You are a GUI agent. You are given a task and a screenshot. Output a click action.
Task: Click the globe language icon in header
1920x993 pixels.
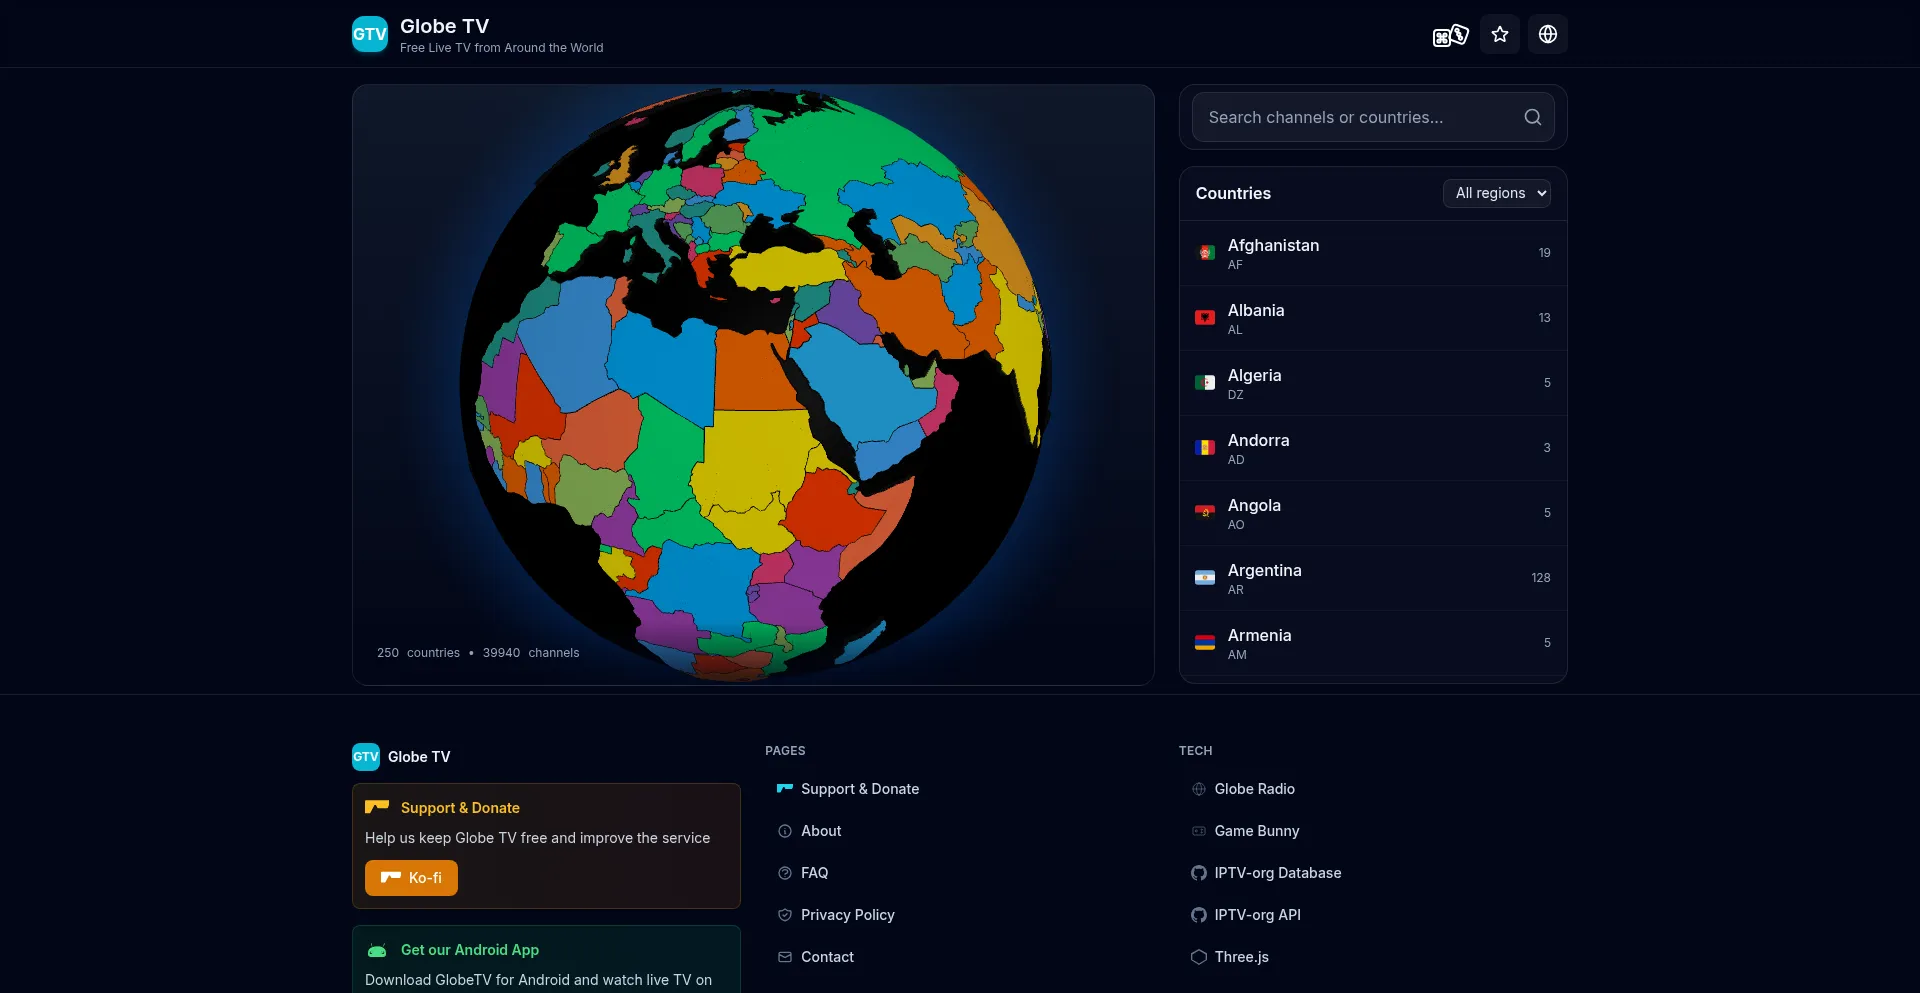[x=1547, y=35]
